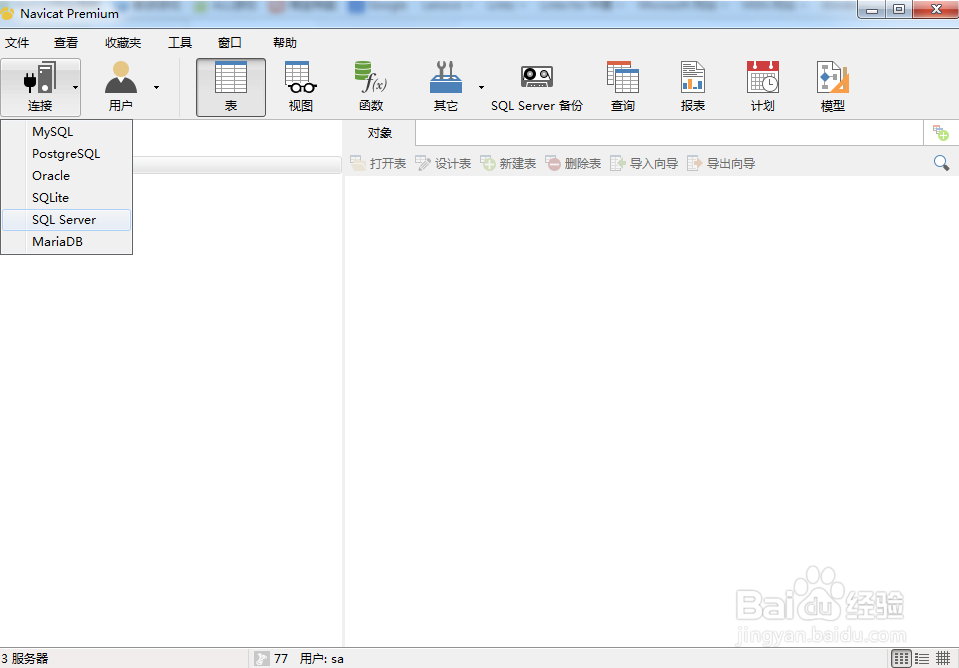Click the search magnifier icon

pos(941,163)
